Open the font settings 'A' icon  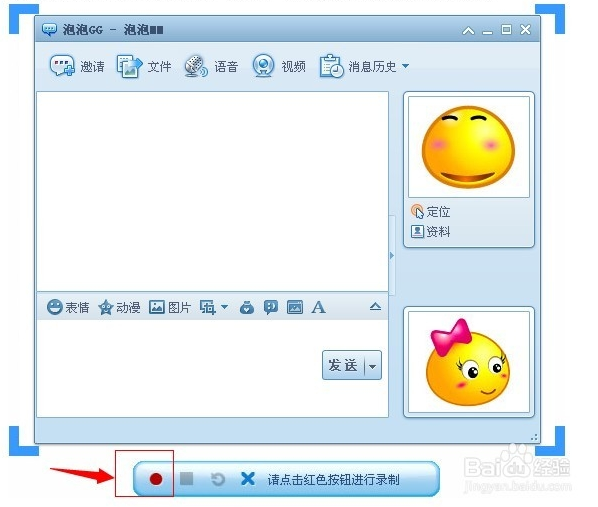[318, 307]
